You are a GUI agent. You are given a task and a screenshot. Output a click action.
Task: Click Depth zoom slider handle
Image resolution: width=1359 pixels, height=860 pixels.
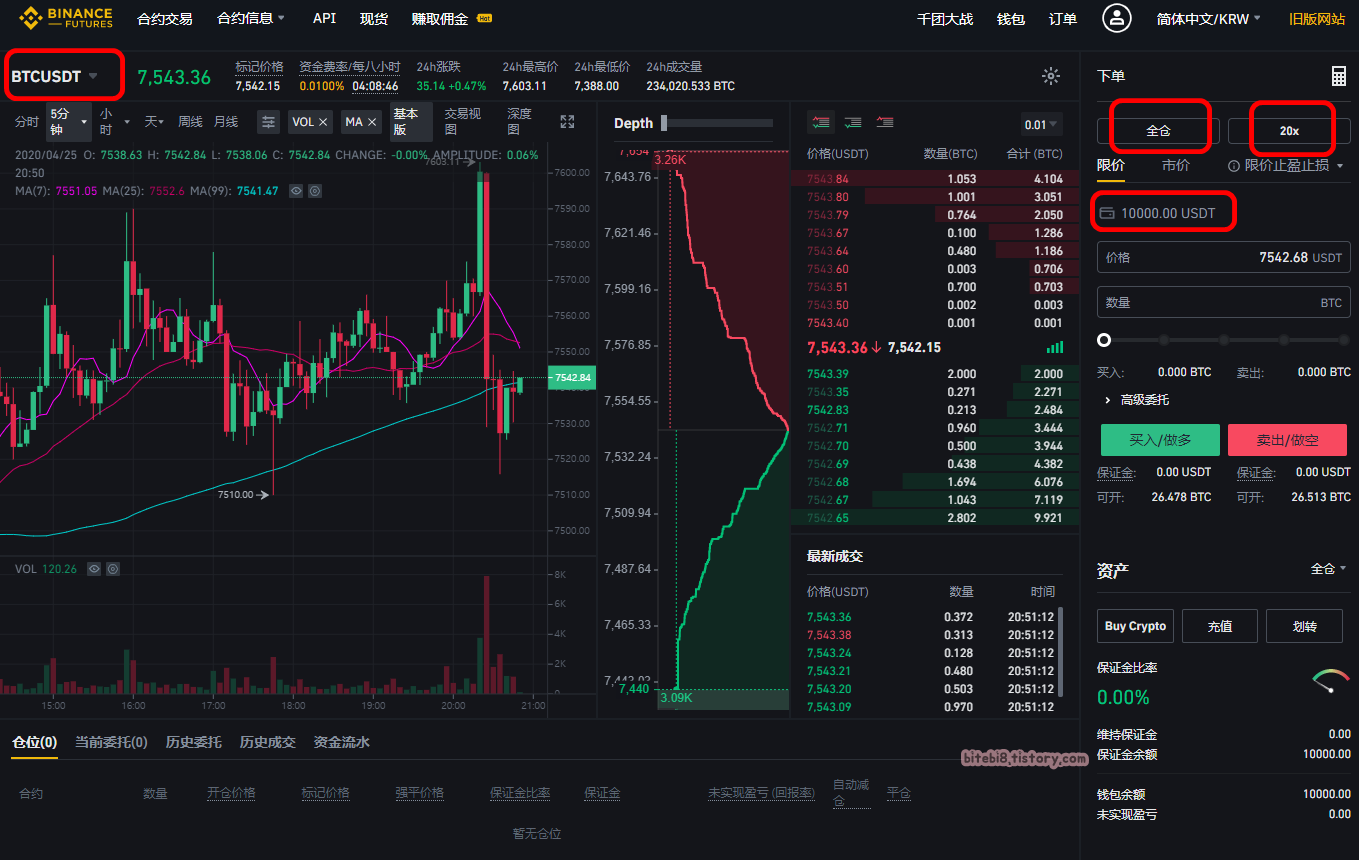664,123
